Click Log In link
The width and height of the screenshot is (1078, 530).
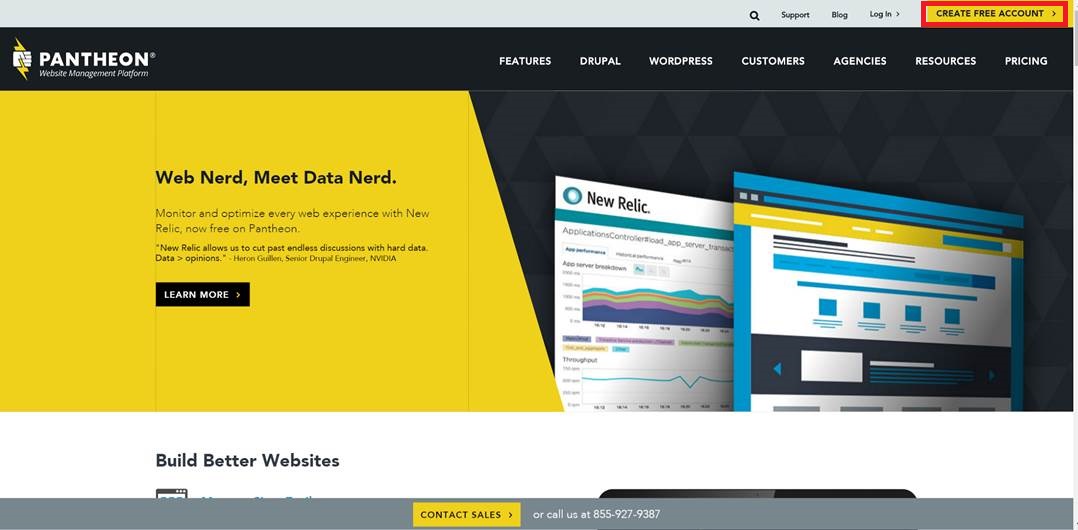click(x=884, y=14)
